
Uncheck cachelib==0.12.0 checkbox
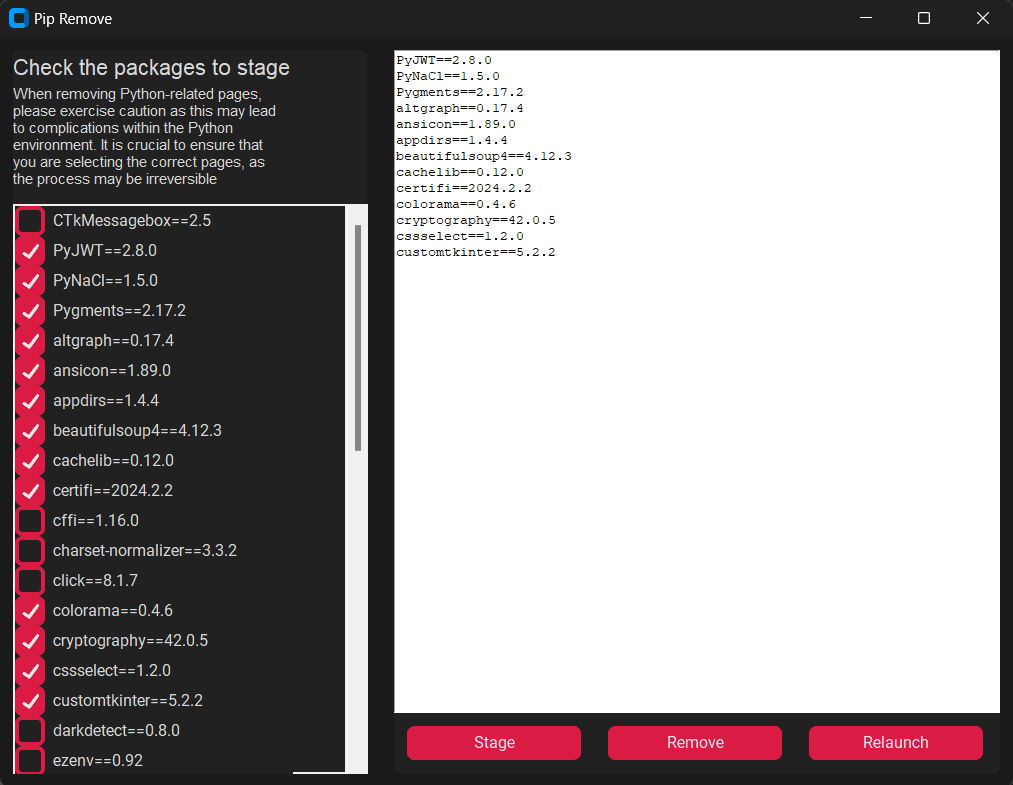[30, 461]
